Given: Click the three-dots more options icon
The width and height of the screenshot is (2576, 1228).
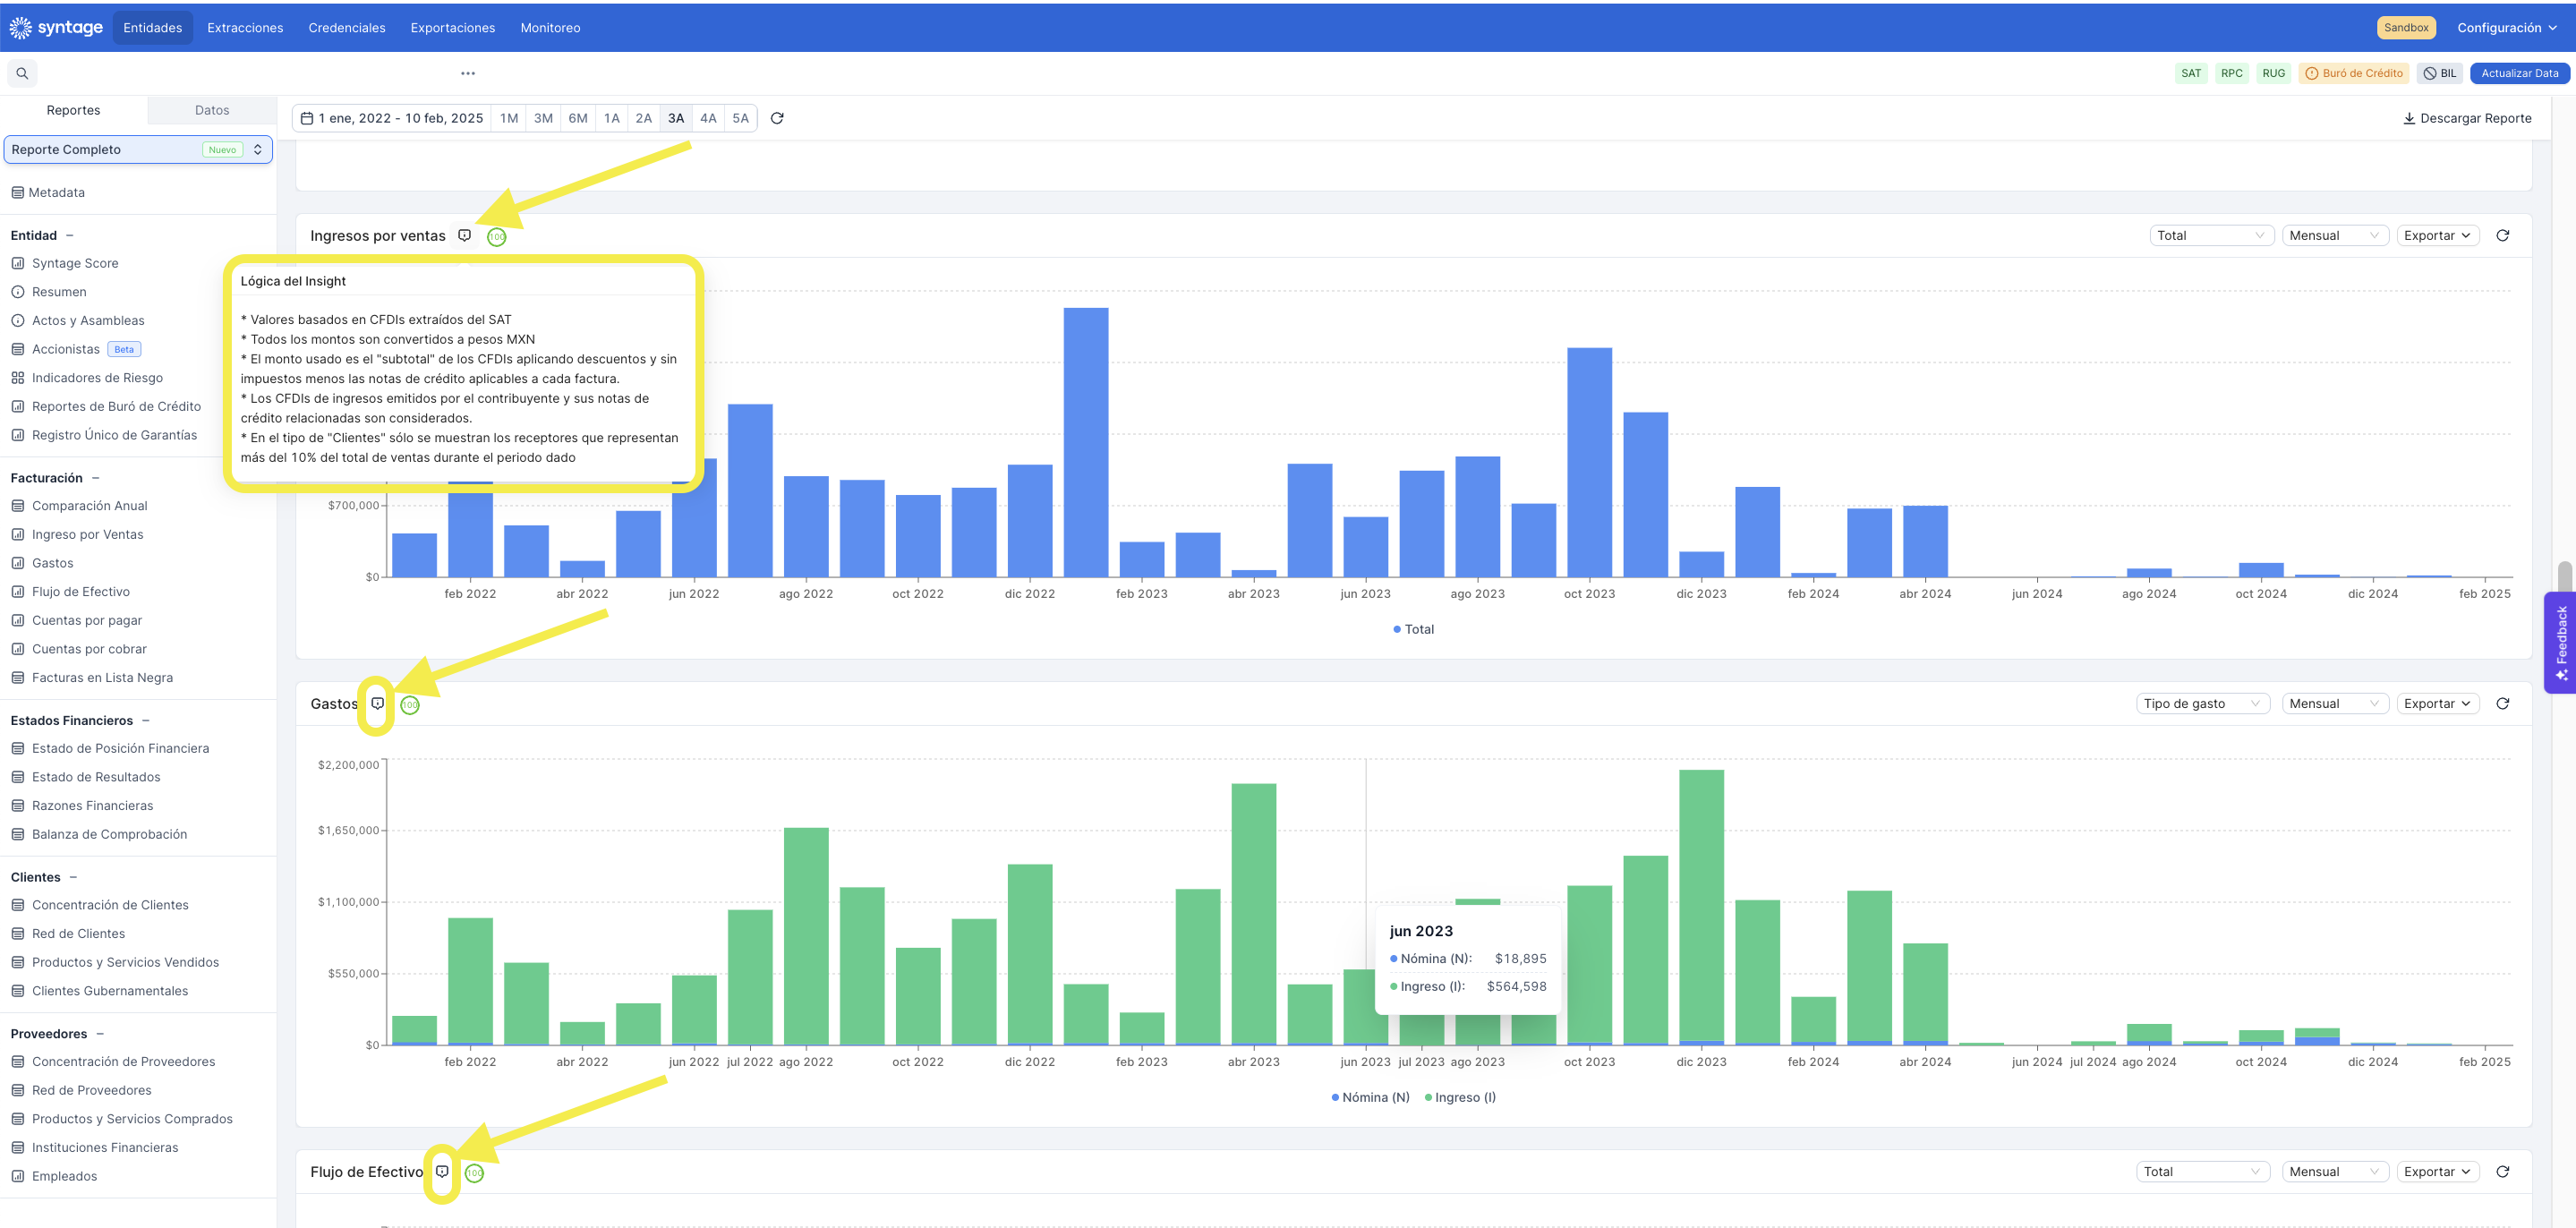Looking at the screenshot, I should click(468, 73).
